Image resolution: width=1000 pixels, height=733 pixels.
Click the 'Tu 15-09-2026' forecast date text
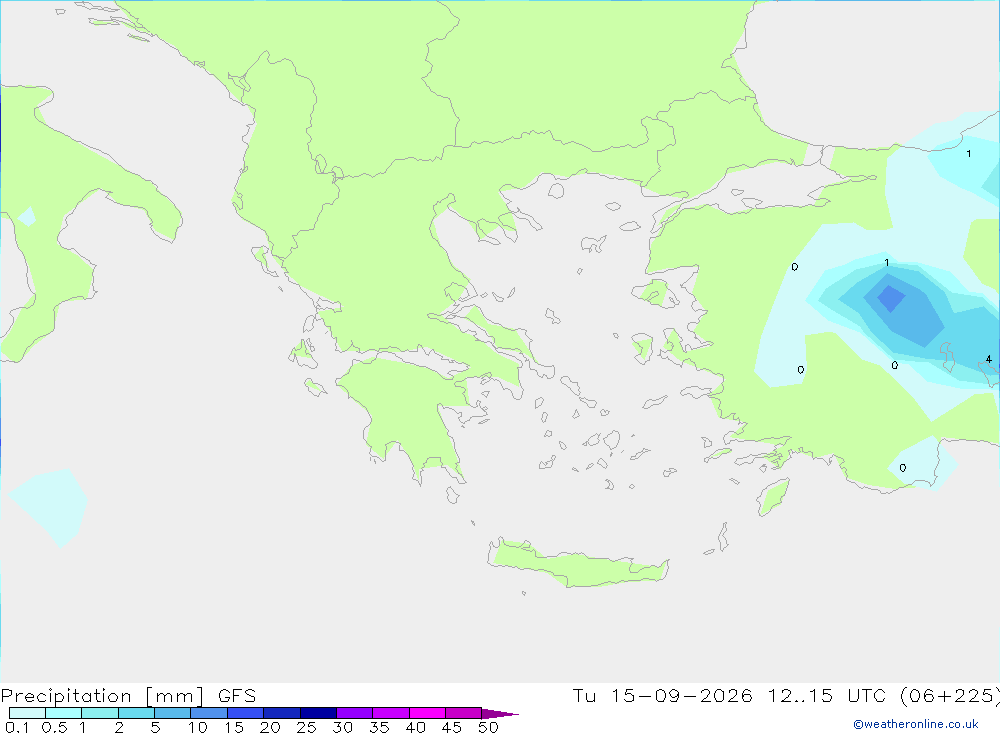point(662,695)
